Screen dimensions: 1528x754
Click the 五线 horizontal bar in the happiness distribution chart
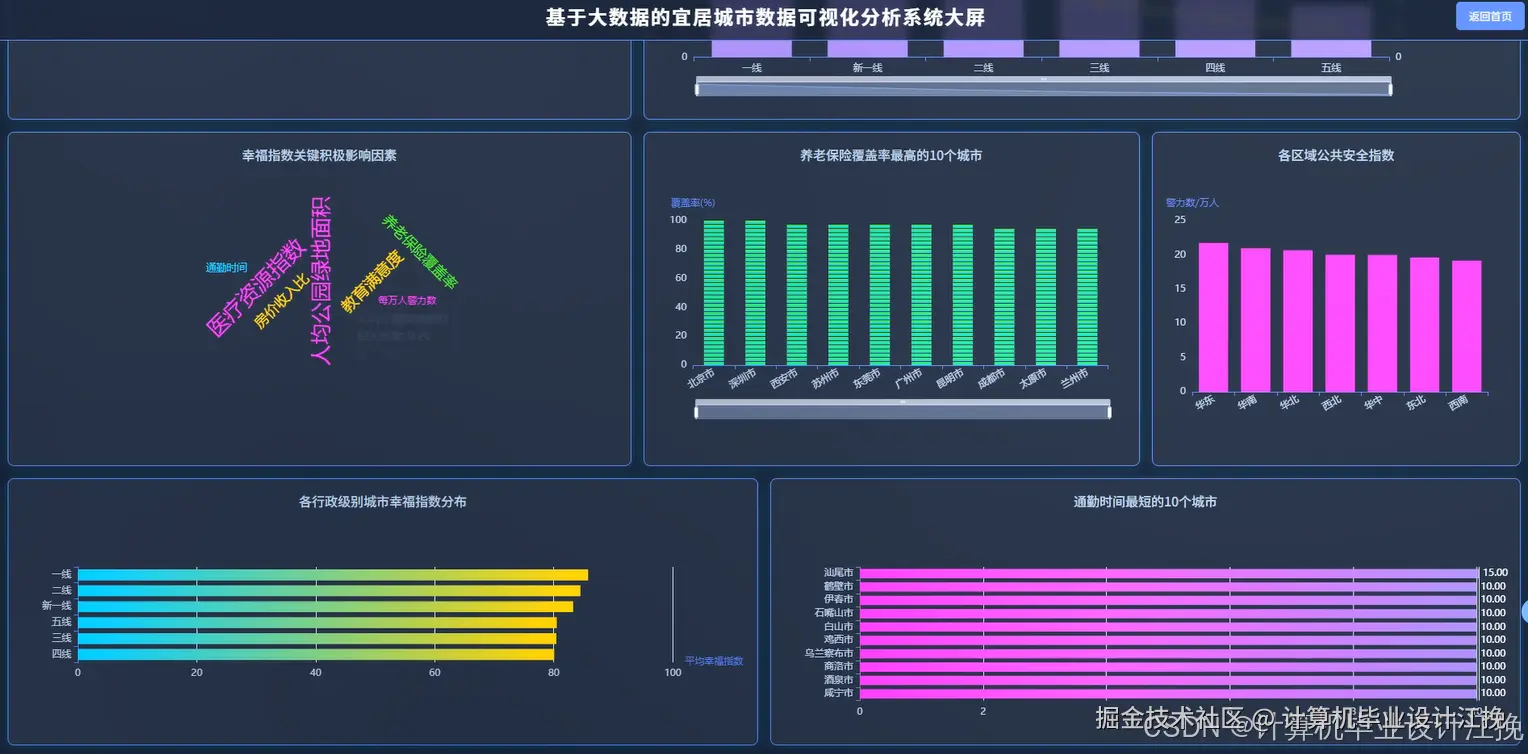[x=317, y=623]
